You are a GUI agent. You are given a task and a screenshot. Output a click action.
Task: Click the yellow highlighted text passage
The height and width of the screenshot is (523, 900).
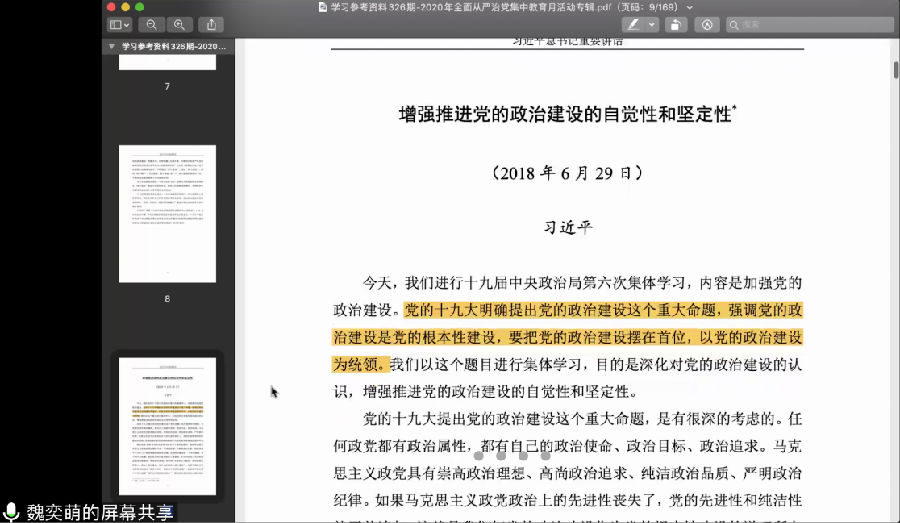click(567, 337)
